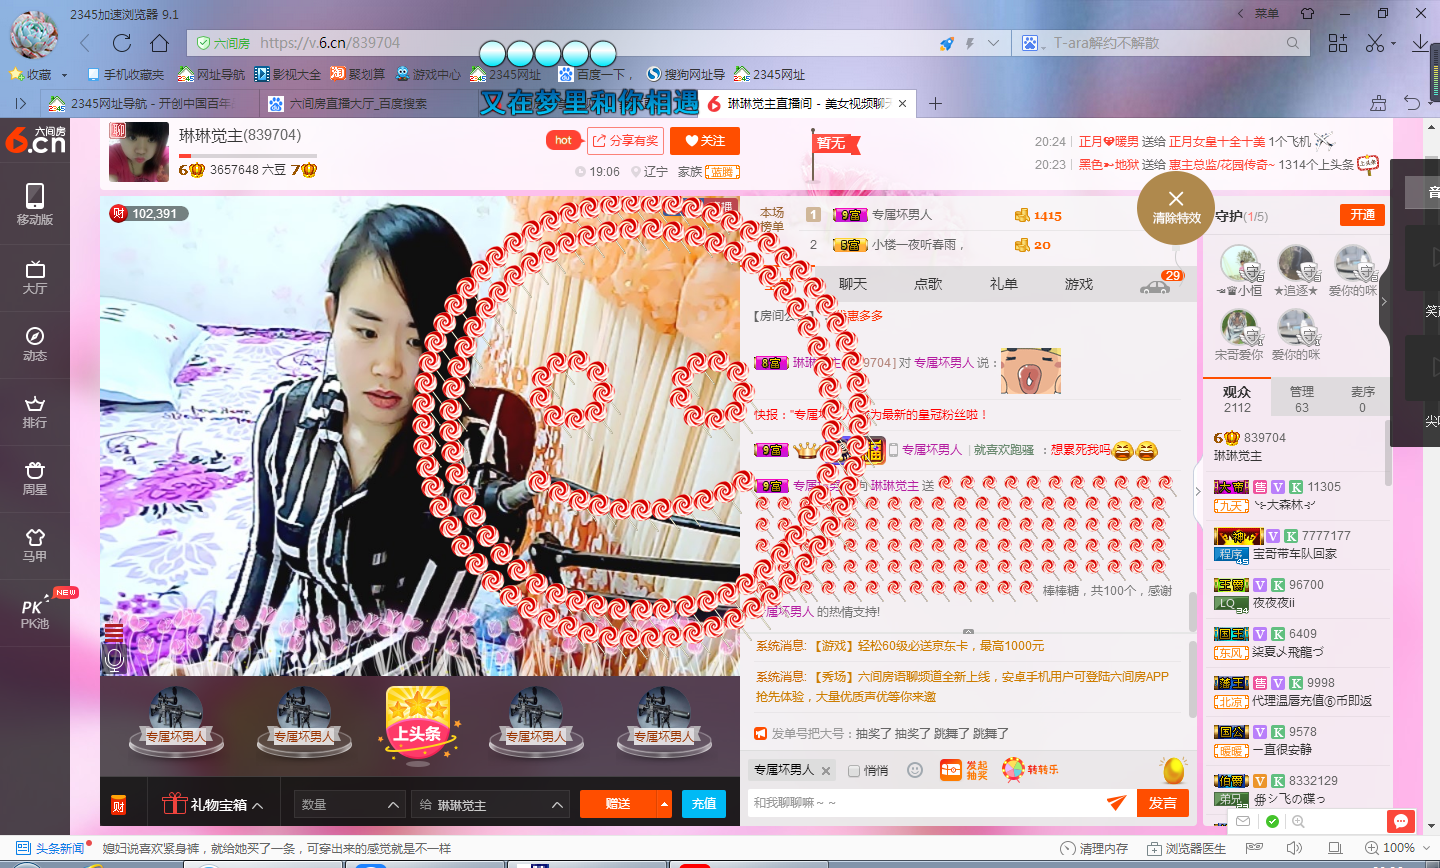Change browser skin with T-shirt icon

pos(1307,13)
